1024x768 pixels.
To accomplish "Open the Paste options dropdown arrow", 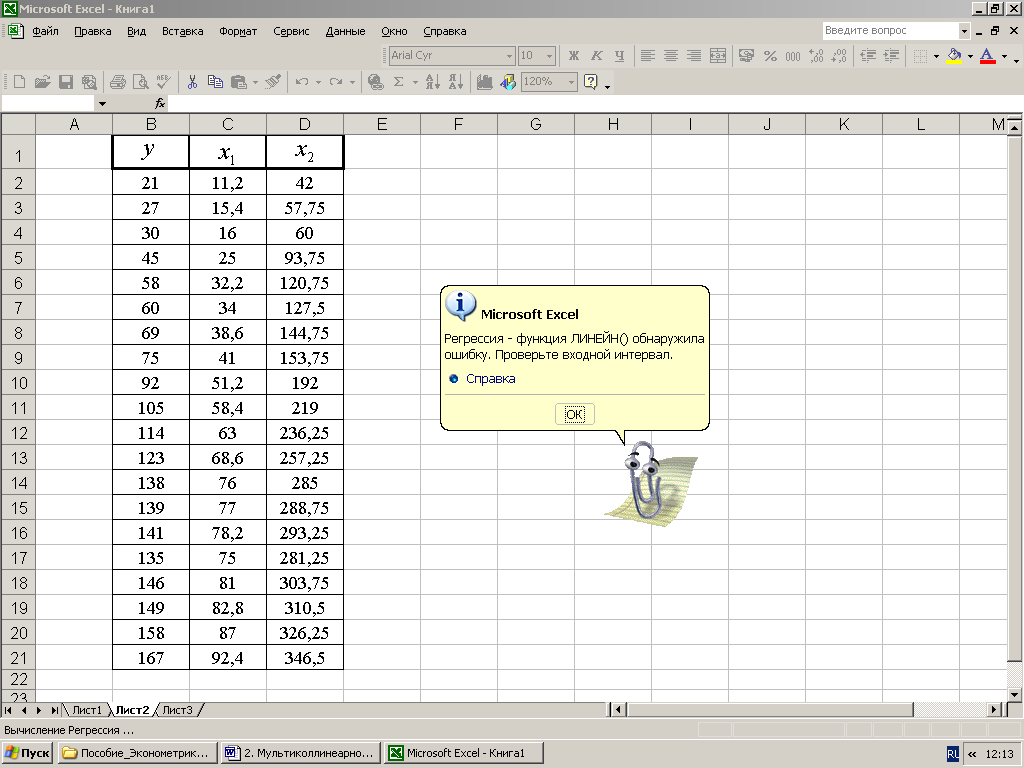I will click(255, 82).
